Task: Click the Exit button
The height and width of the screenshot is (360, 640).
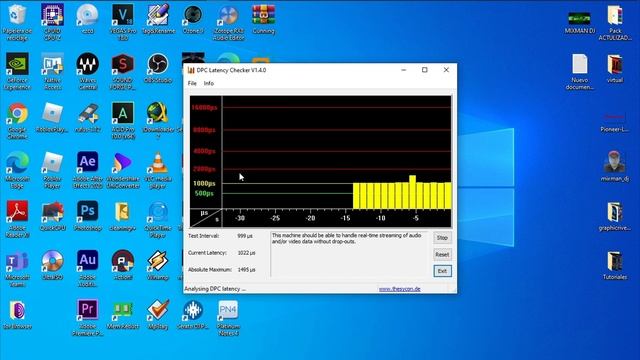Action: [x=442, y=271]
